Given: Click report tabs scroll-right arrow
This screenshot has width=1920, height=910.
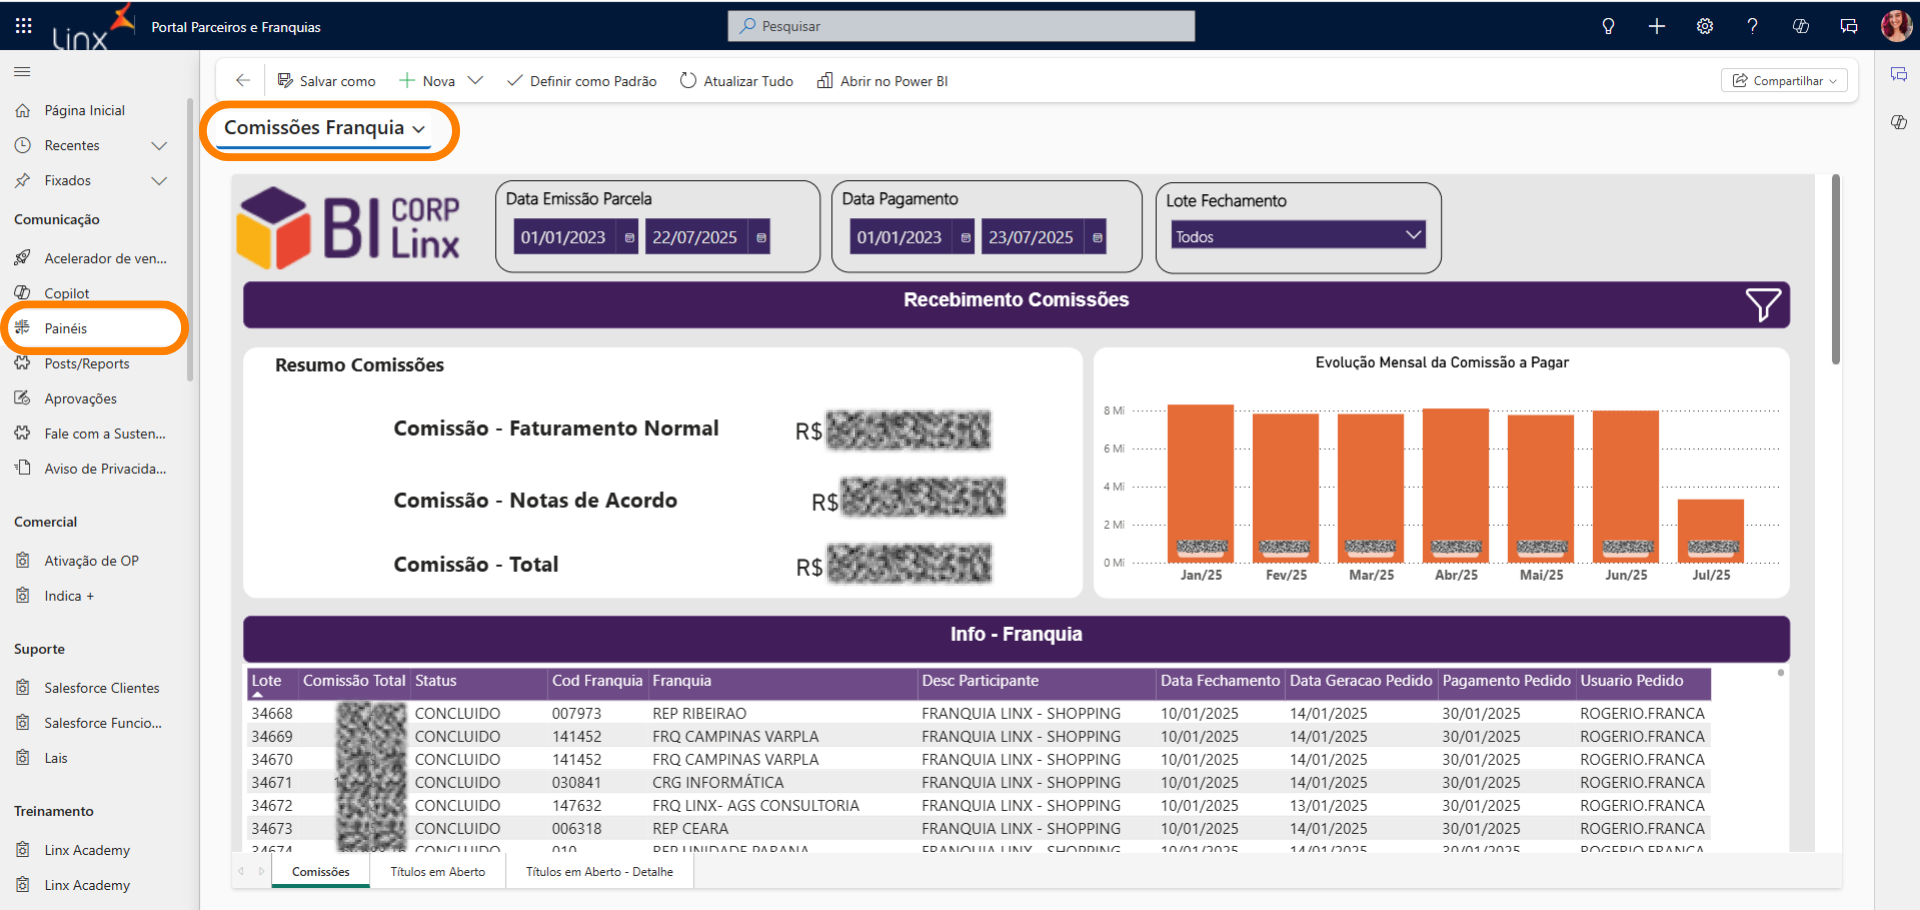Looking at the screenshot, I should pyautogui.click(x=261, y=871).
